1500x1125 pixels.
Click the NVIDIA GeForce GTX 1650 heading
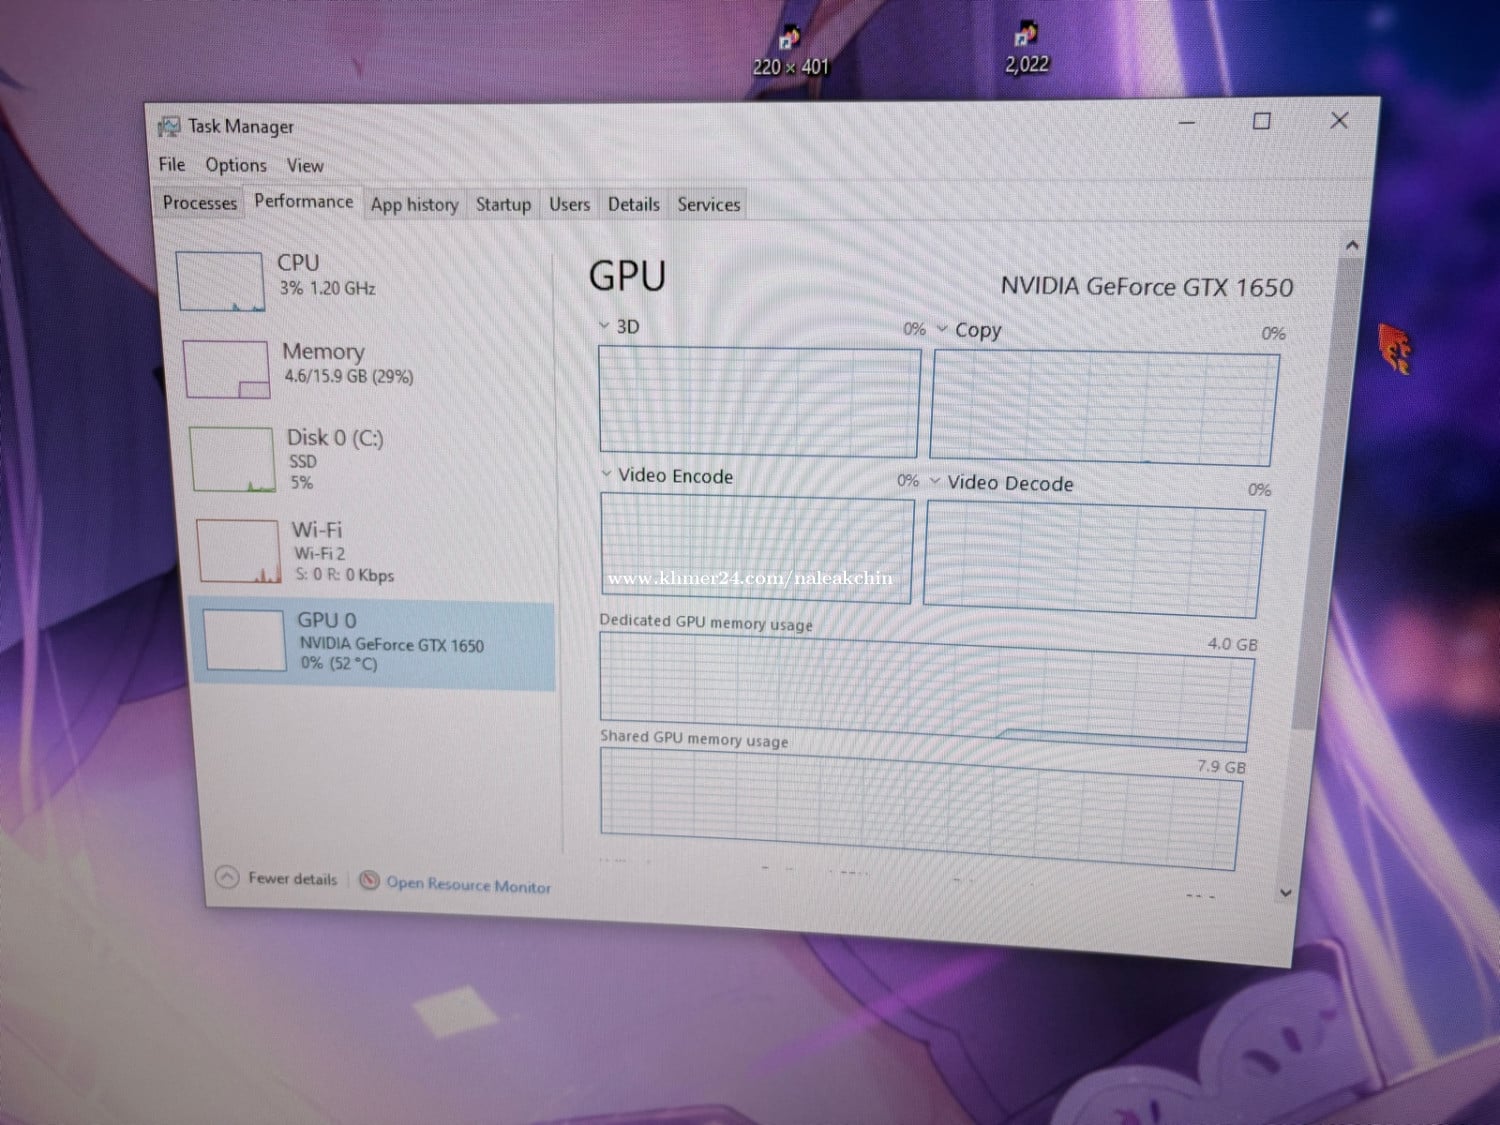pos(1147,287)
